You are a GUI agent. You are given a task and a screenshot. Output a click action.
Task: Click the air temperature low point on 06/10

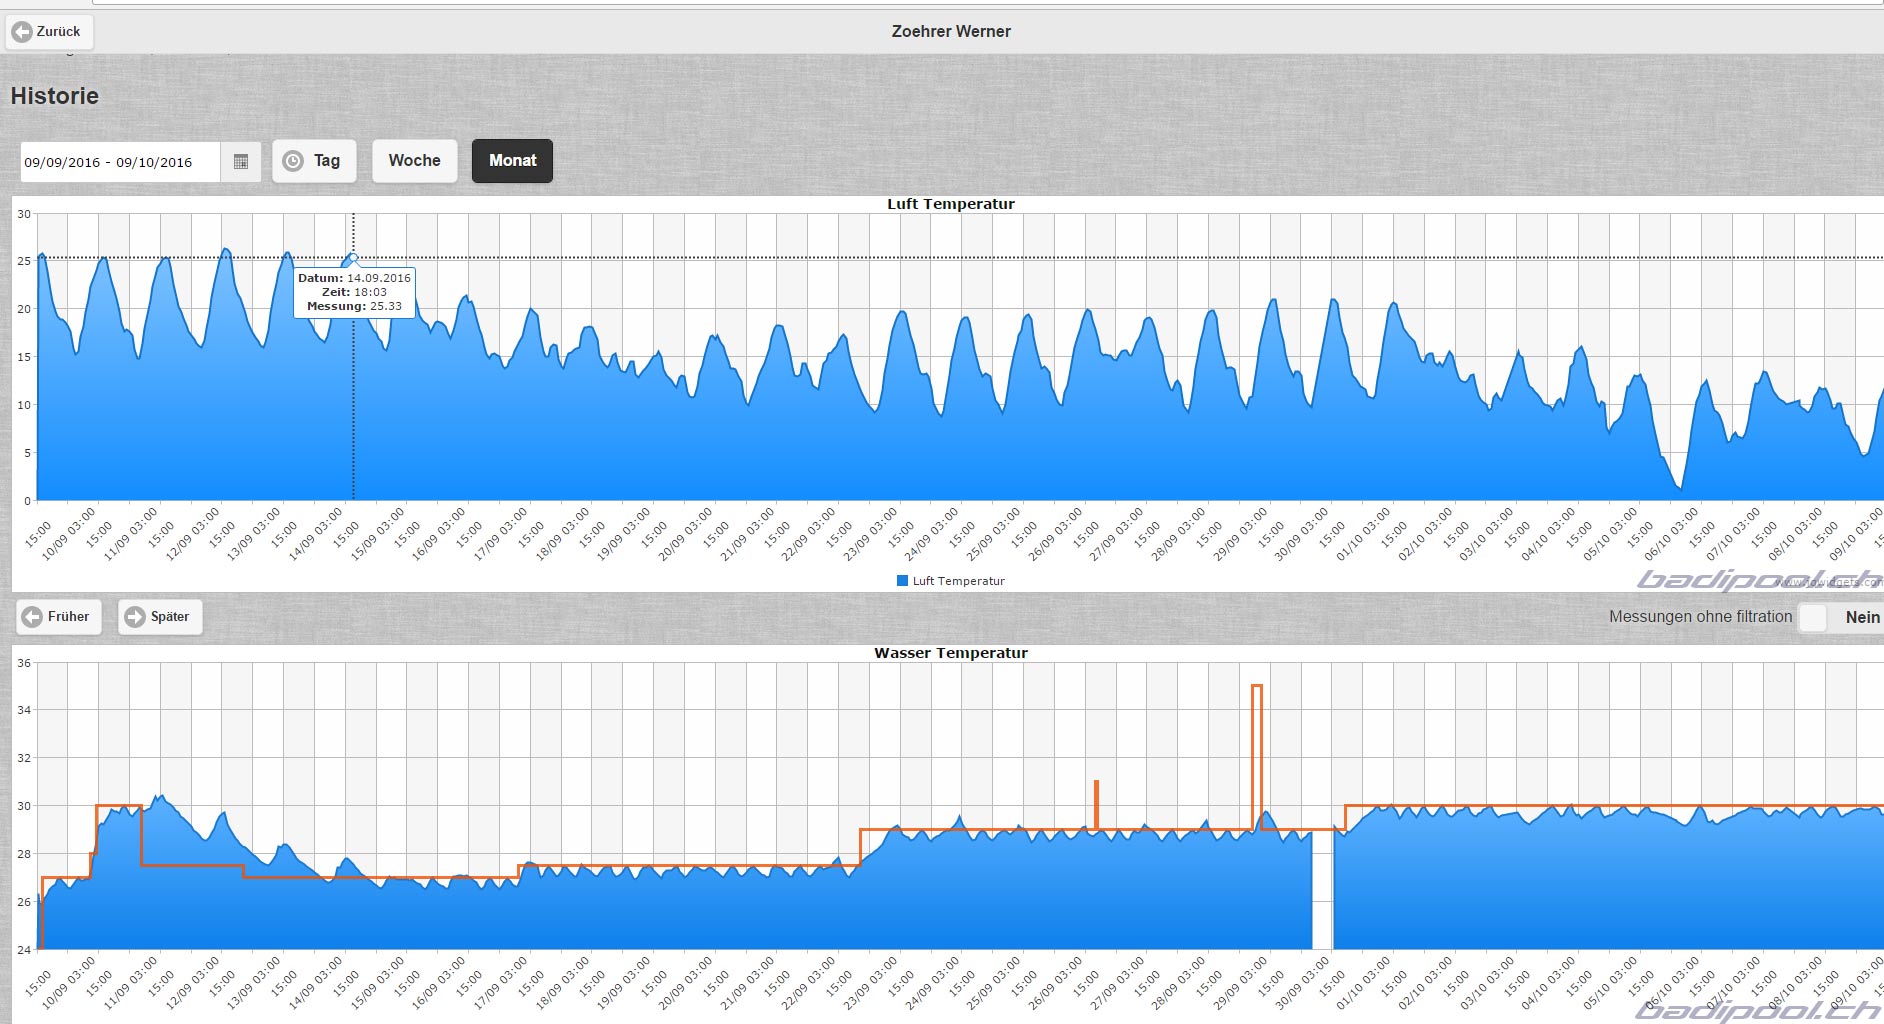tap(1680, 488)
